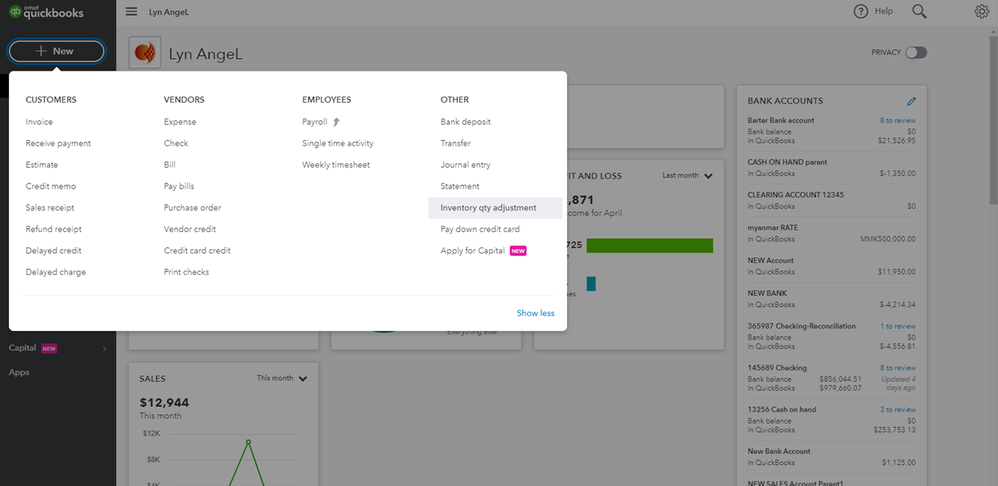Select the CLEARING ACCOUNT 12345 row
998x486 pixels.
[x=831, y=200]
